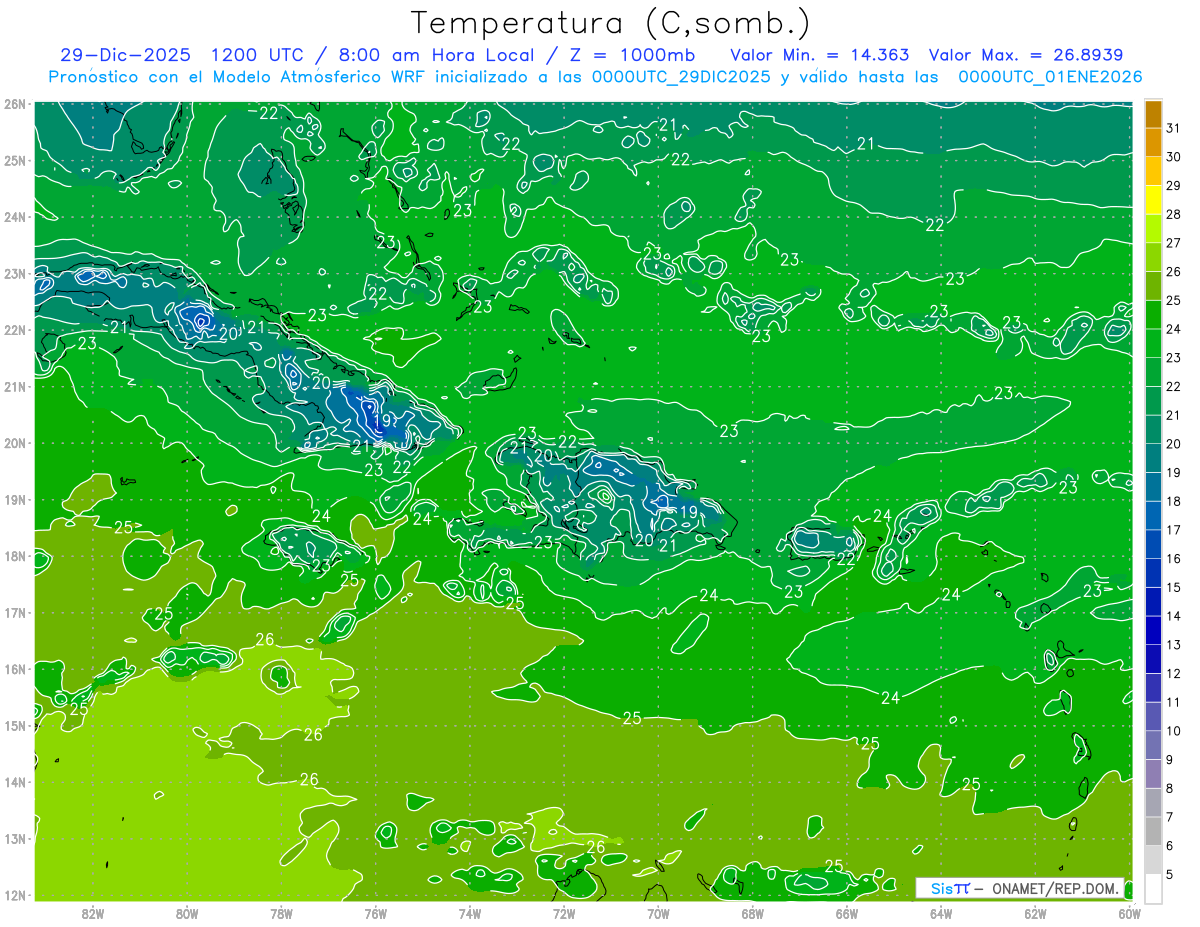This screenshot has width=1200, height=927.
Task: Click the color scale value 7
Action: 1171,818
